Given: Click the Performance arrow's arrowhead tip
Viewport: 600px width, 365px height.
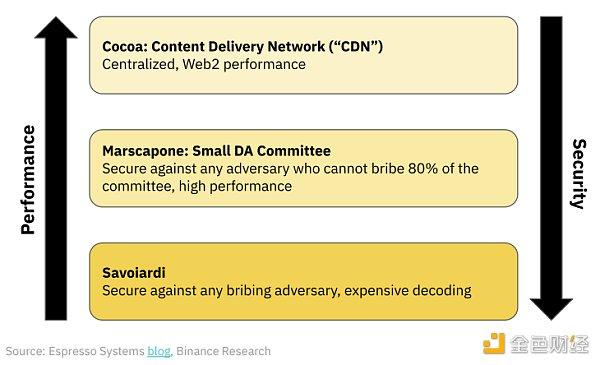Looking at the screenshot, I should tap(56, 19).
